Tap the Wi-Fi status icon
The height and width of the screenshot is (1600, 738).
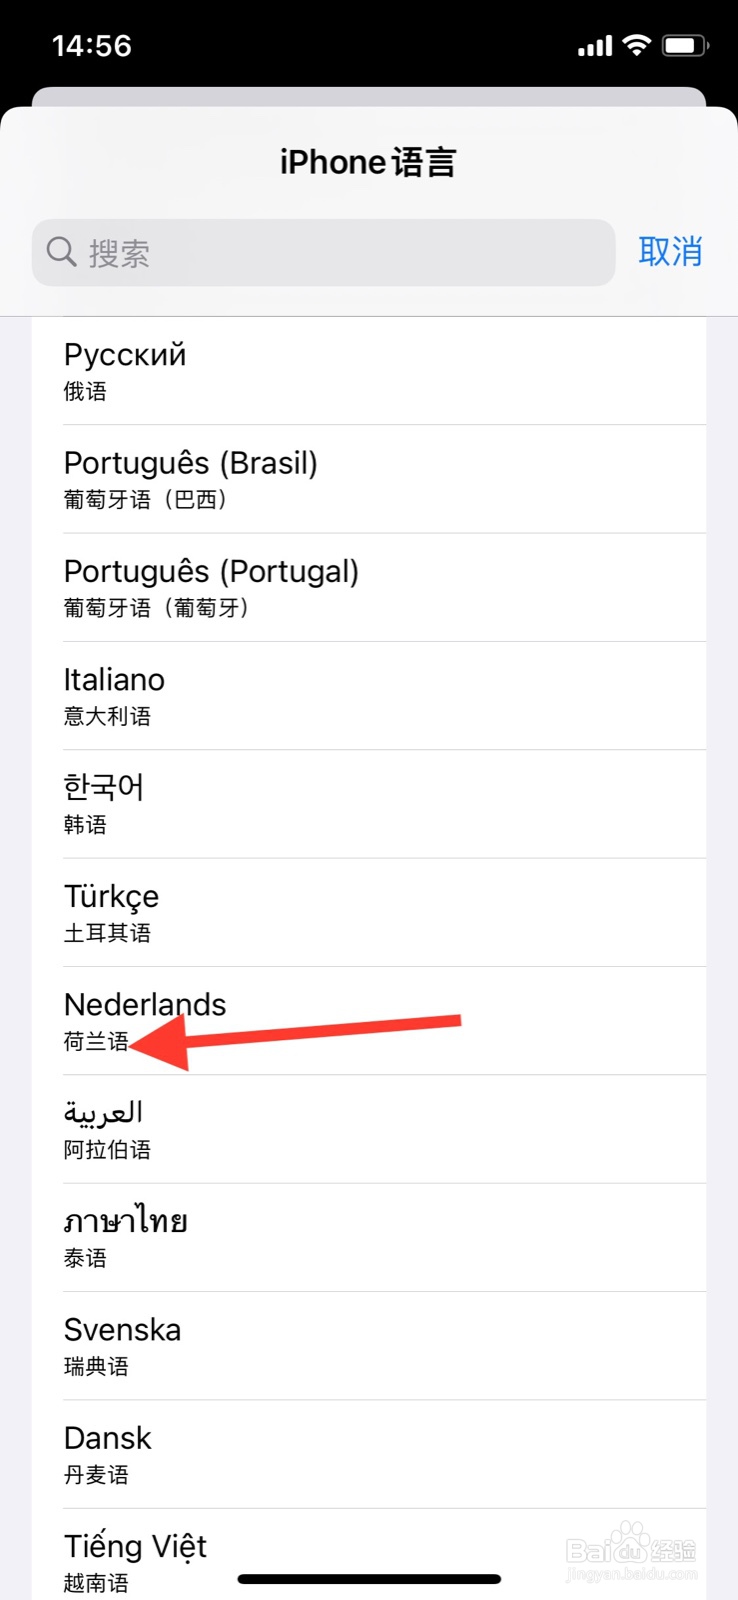[x=636, y=45]
